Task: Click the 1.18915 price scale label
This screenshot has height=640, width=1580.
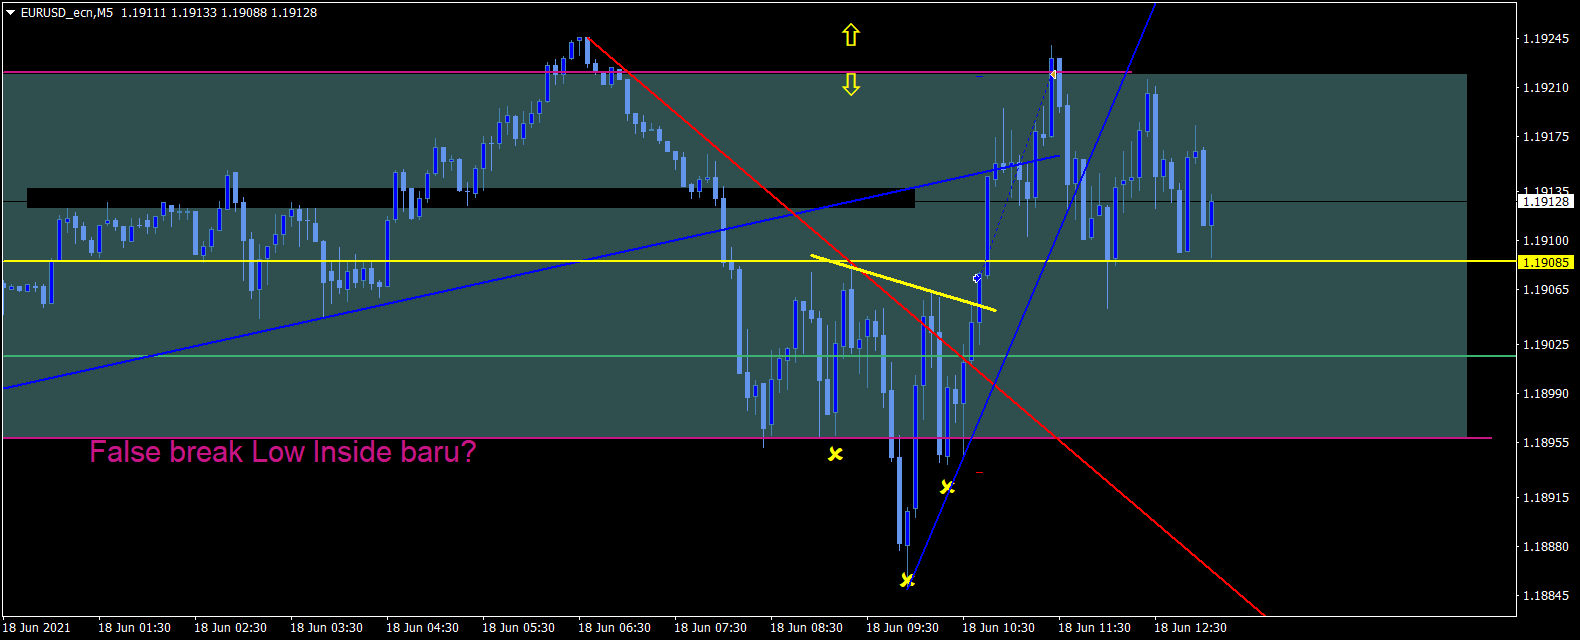Action: coord(1545,498)
